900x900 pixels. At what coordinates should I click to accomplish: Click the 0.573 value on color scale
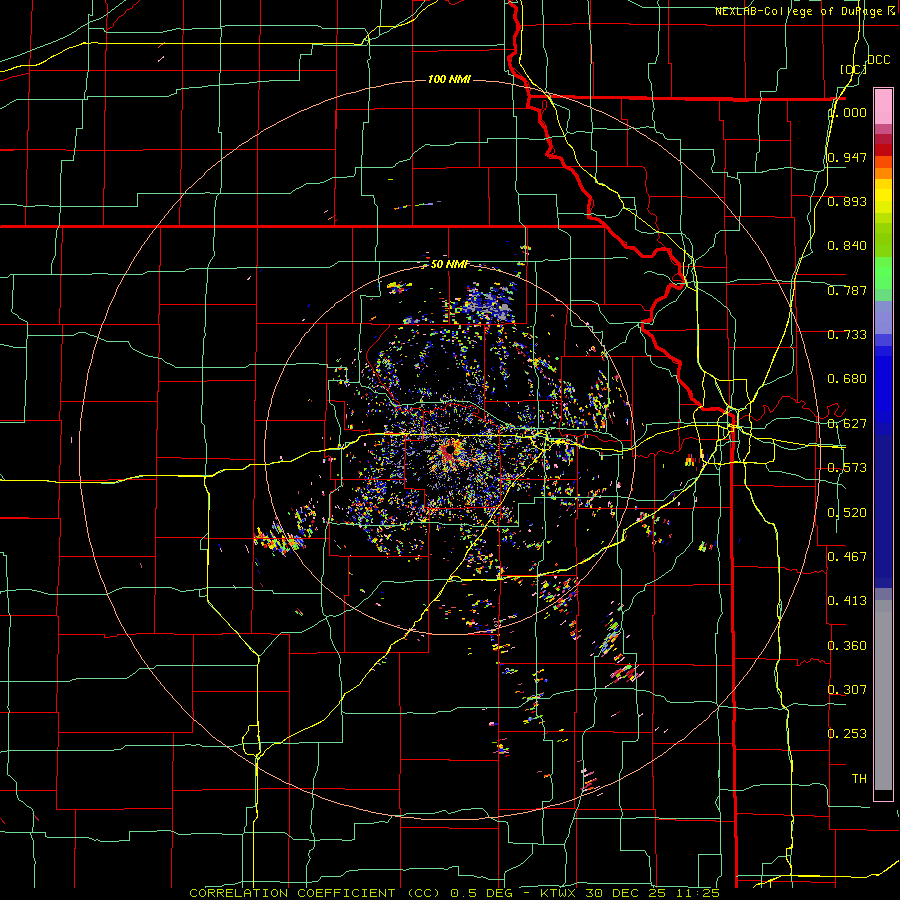[x=847, y=468]
